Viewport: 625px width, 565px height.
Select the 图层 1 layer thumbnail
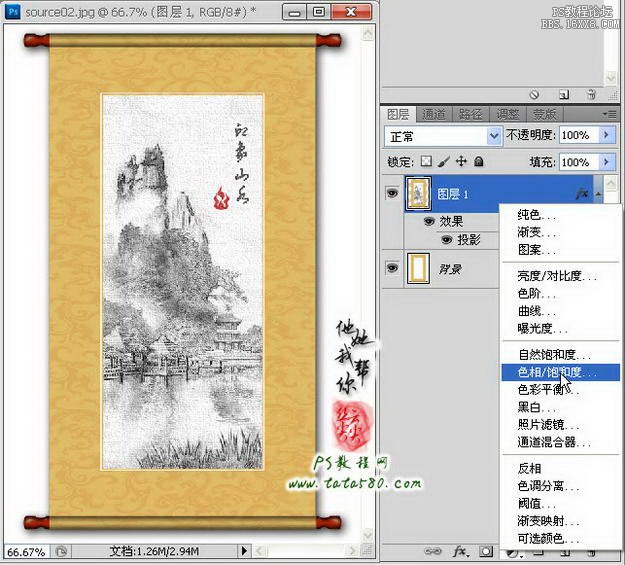[418, 194]
